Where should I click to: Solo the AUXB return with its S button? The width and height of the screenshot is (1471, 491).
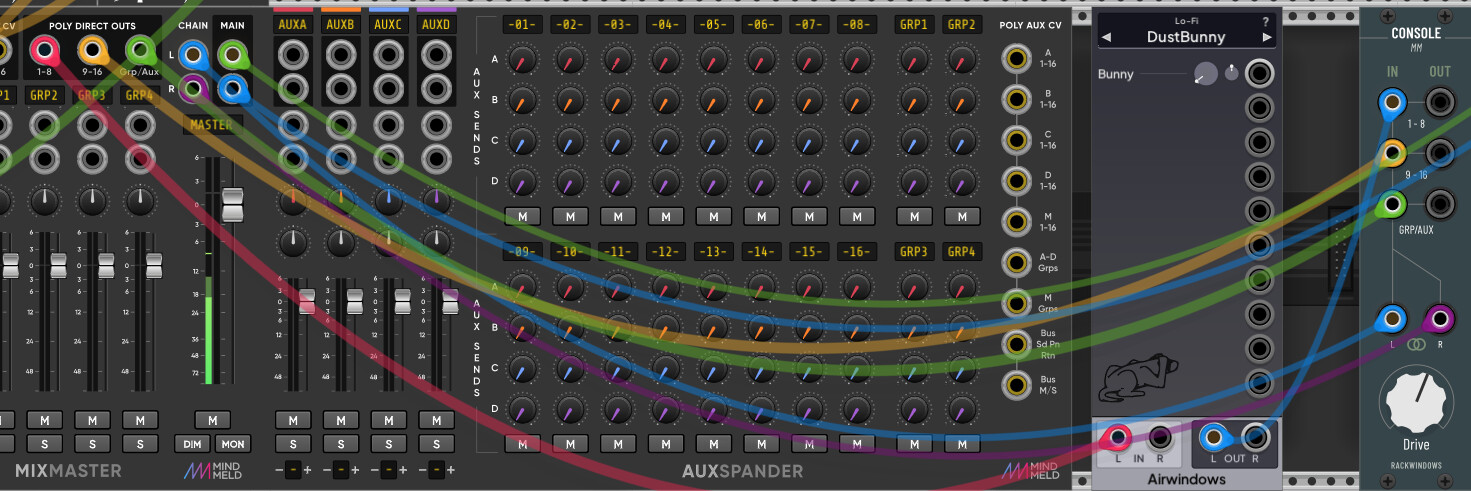[341, 444]
